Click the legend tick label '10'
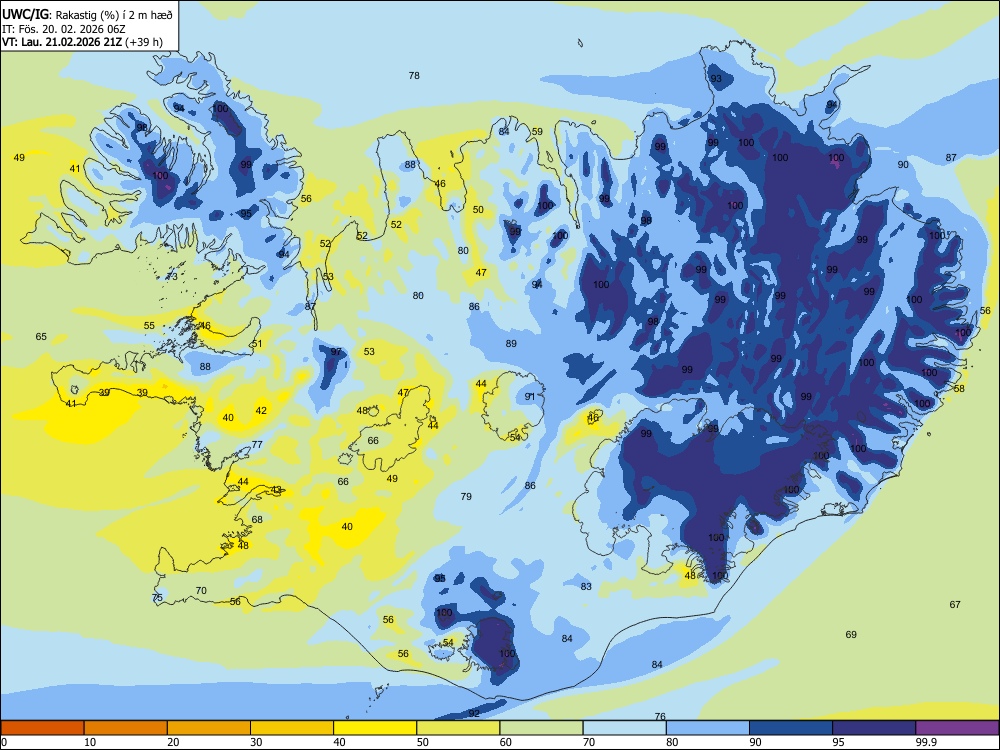Viewport: 1000px width, 750px height. (90, 742)
